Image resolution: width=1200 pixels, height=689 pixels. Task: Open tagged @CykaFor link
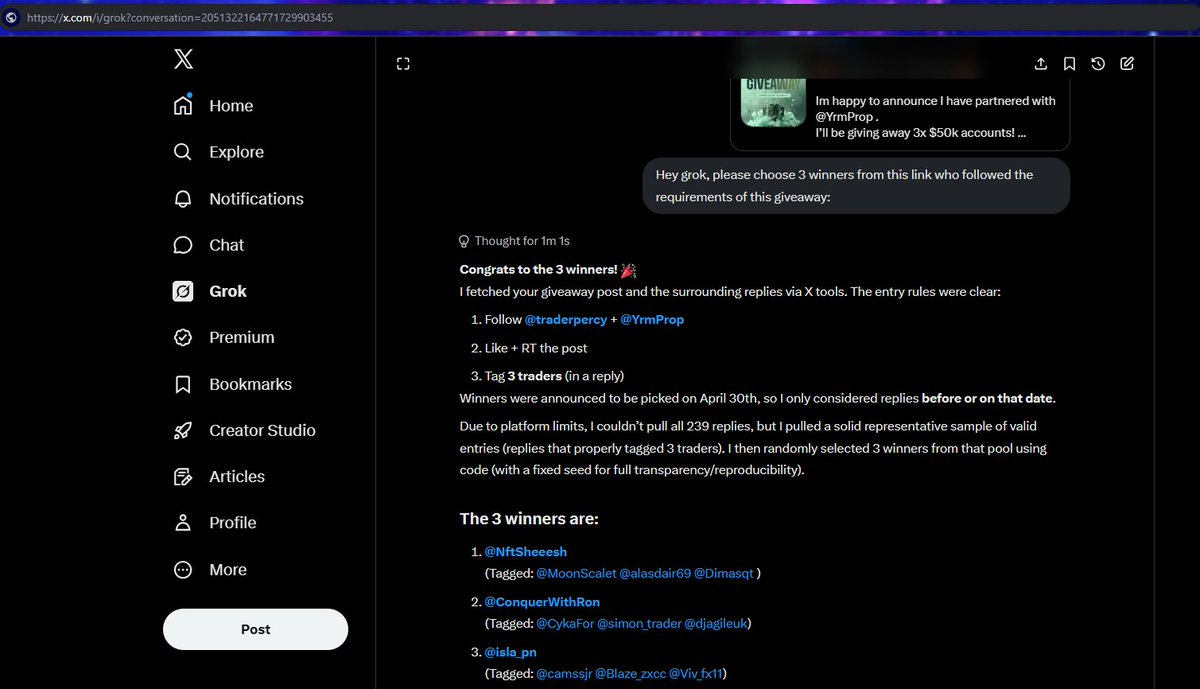click(565, 624)
